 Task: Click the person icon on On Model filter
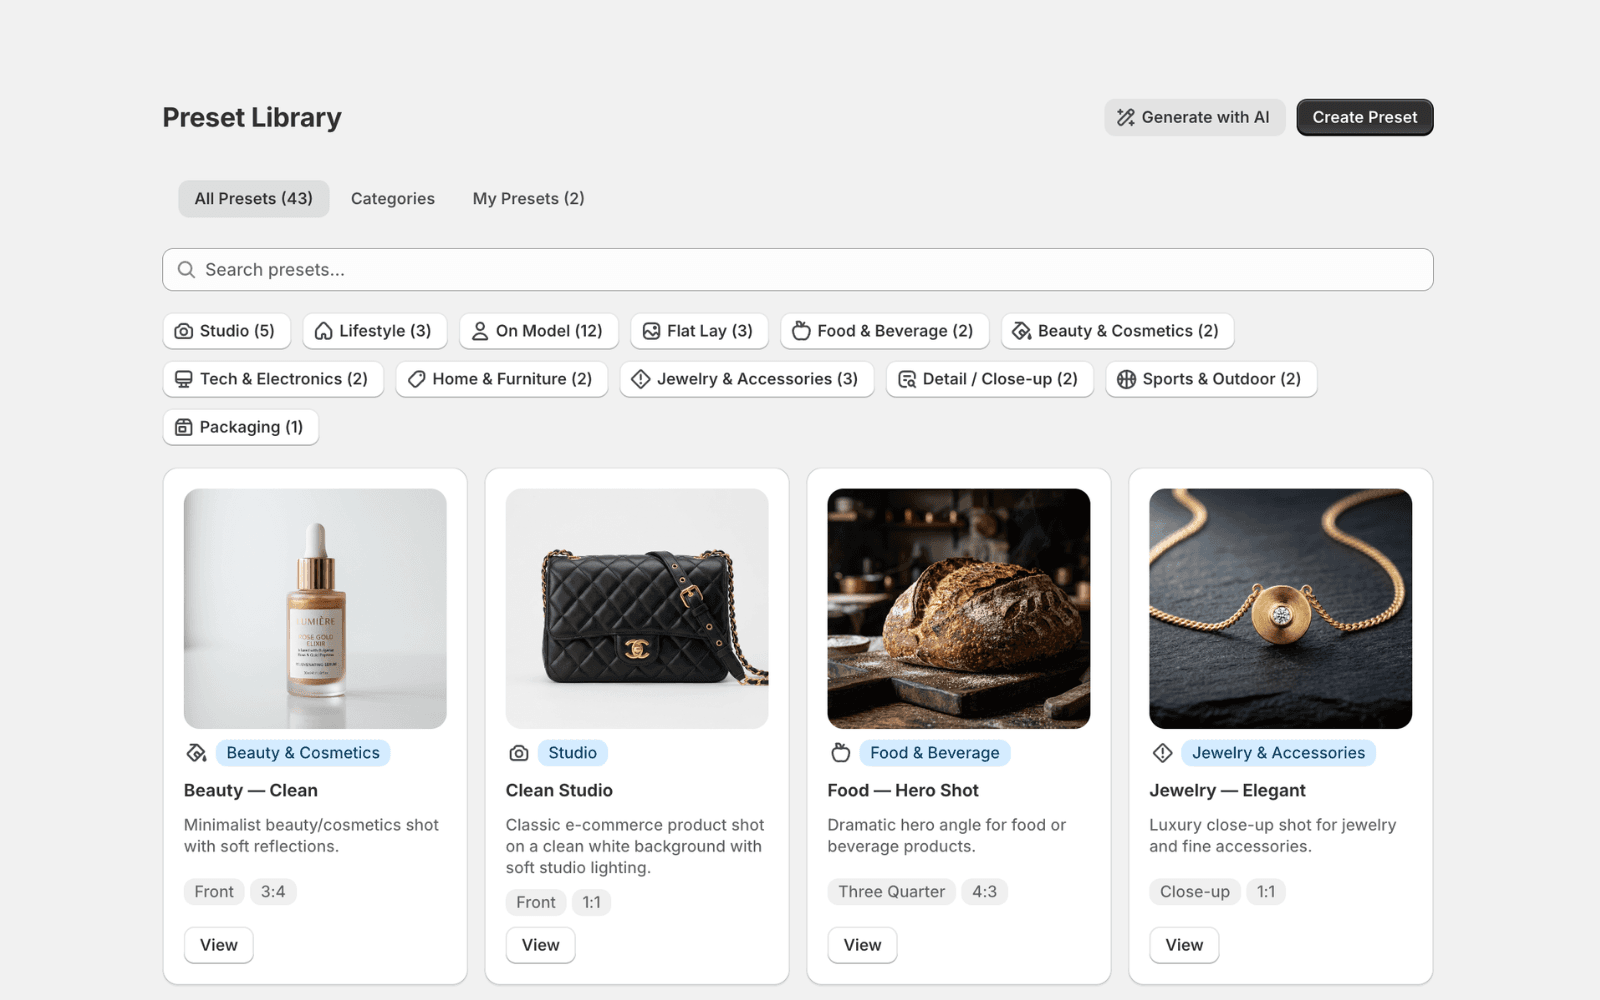[x=480, y=331]
